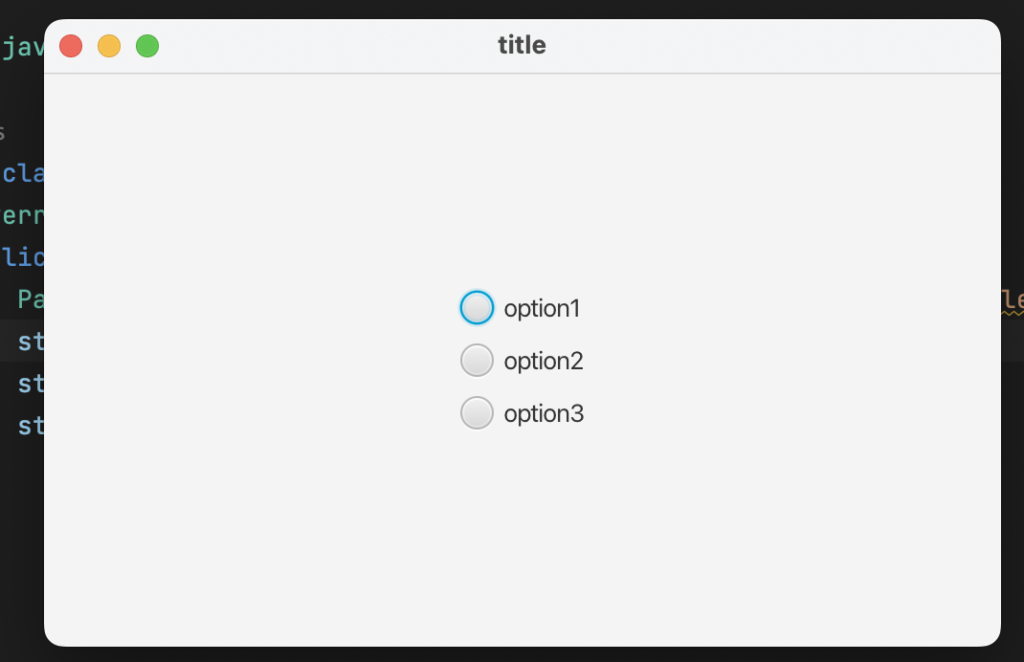The width and height of the screenshot is (1024, 662).
Task: Select the option1 radio button circle
Action: 477,308
